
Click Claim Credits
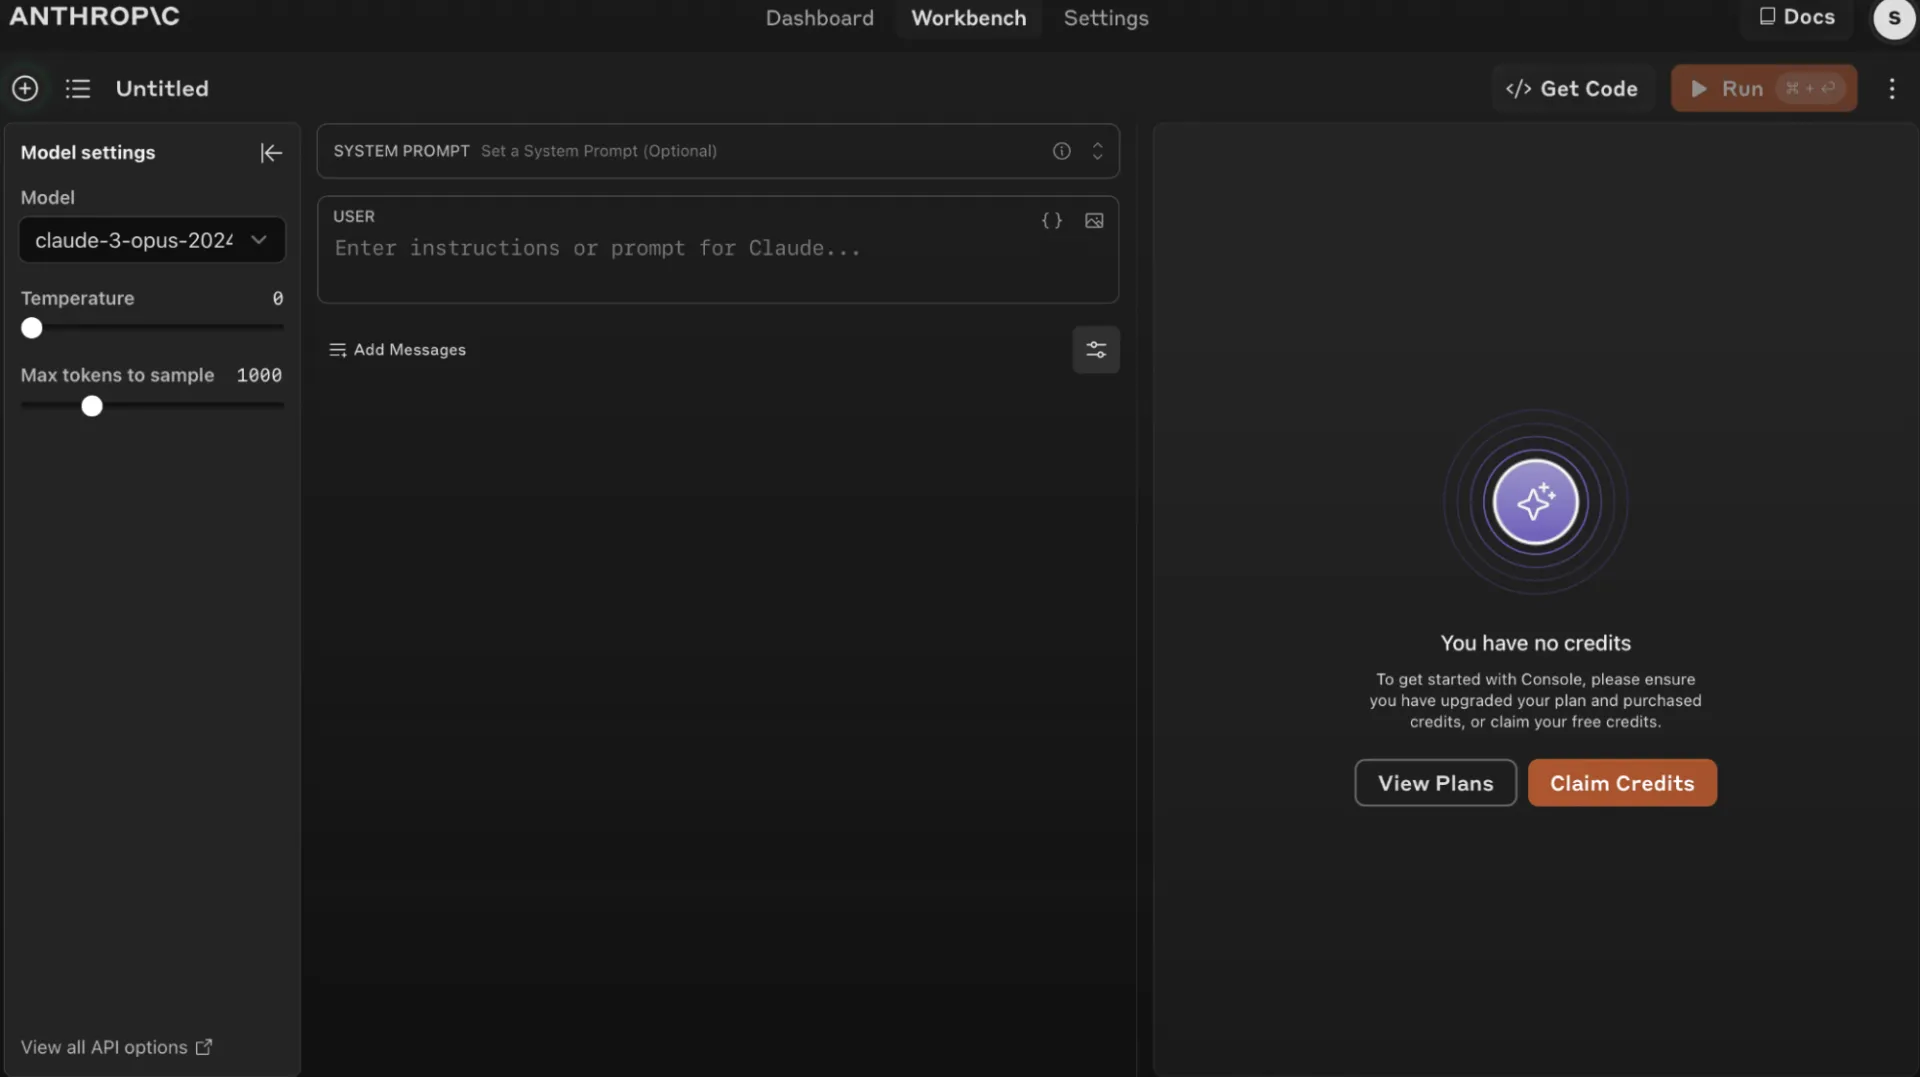coord(1622,783)
